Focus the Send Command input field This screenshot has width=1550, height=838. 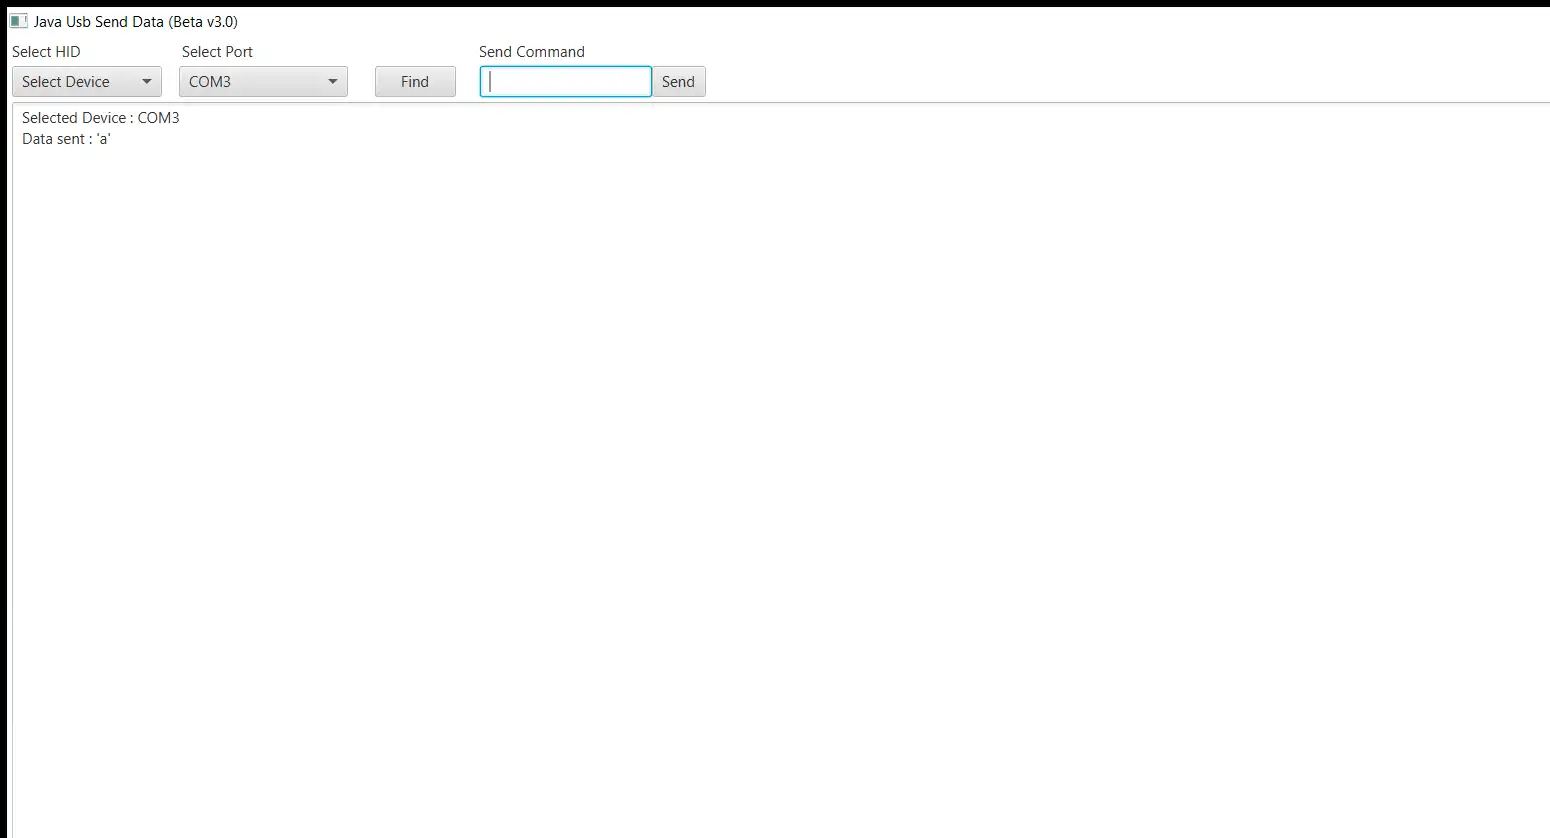coord(566,82)
